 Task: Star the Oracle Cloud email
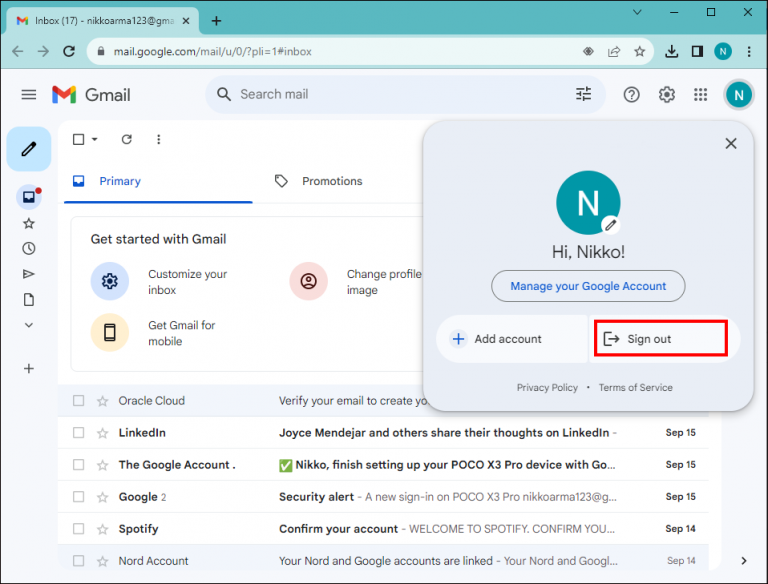(102, 401)
